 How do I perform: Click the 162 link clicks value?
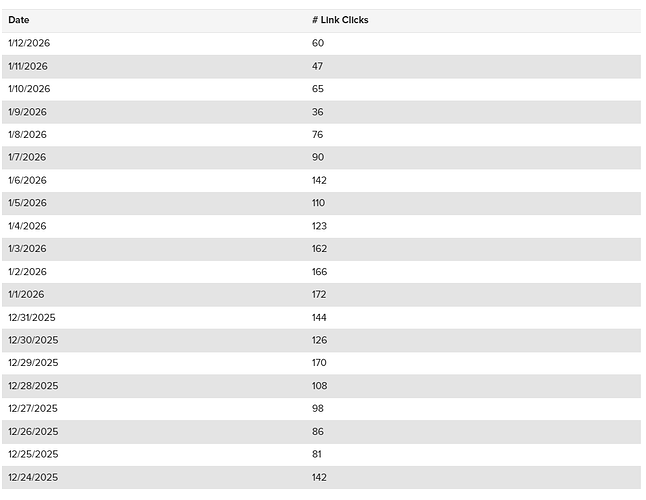point(319,248)
